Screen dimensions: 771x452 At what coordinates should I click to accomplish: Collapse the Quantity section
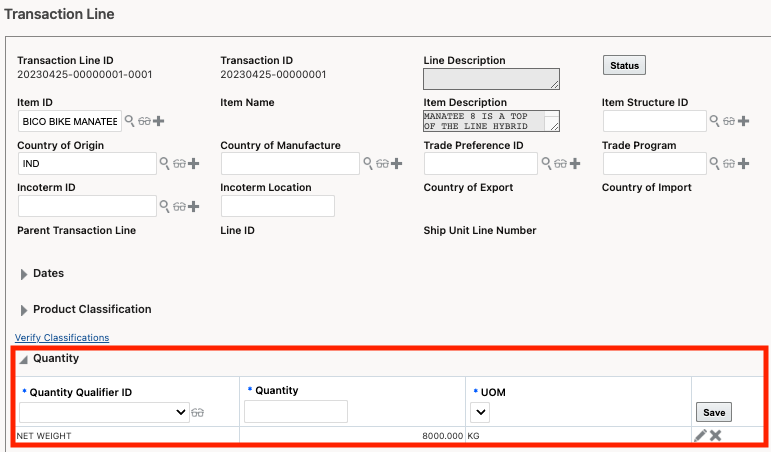[x=24, y=358]
